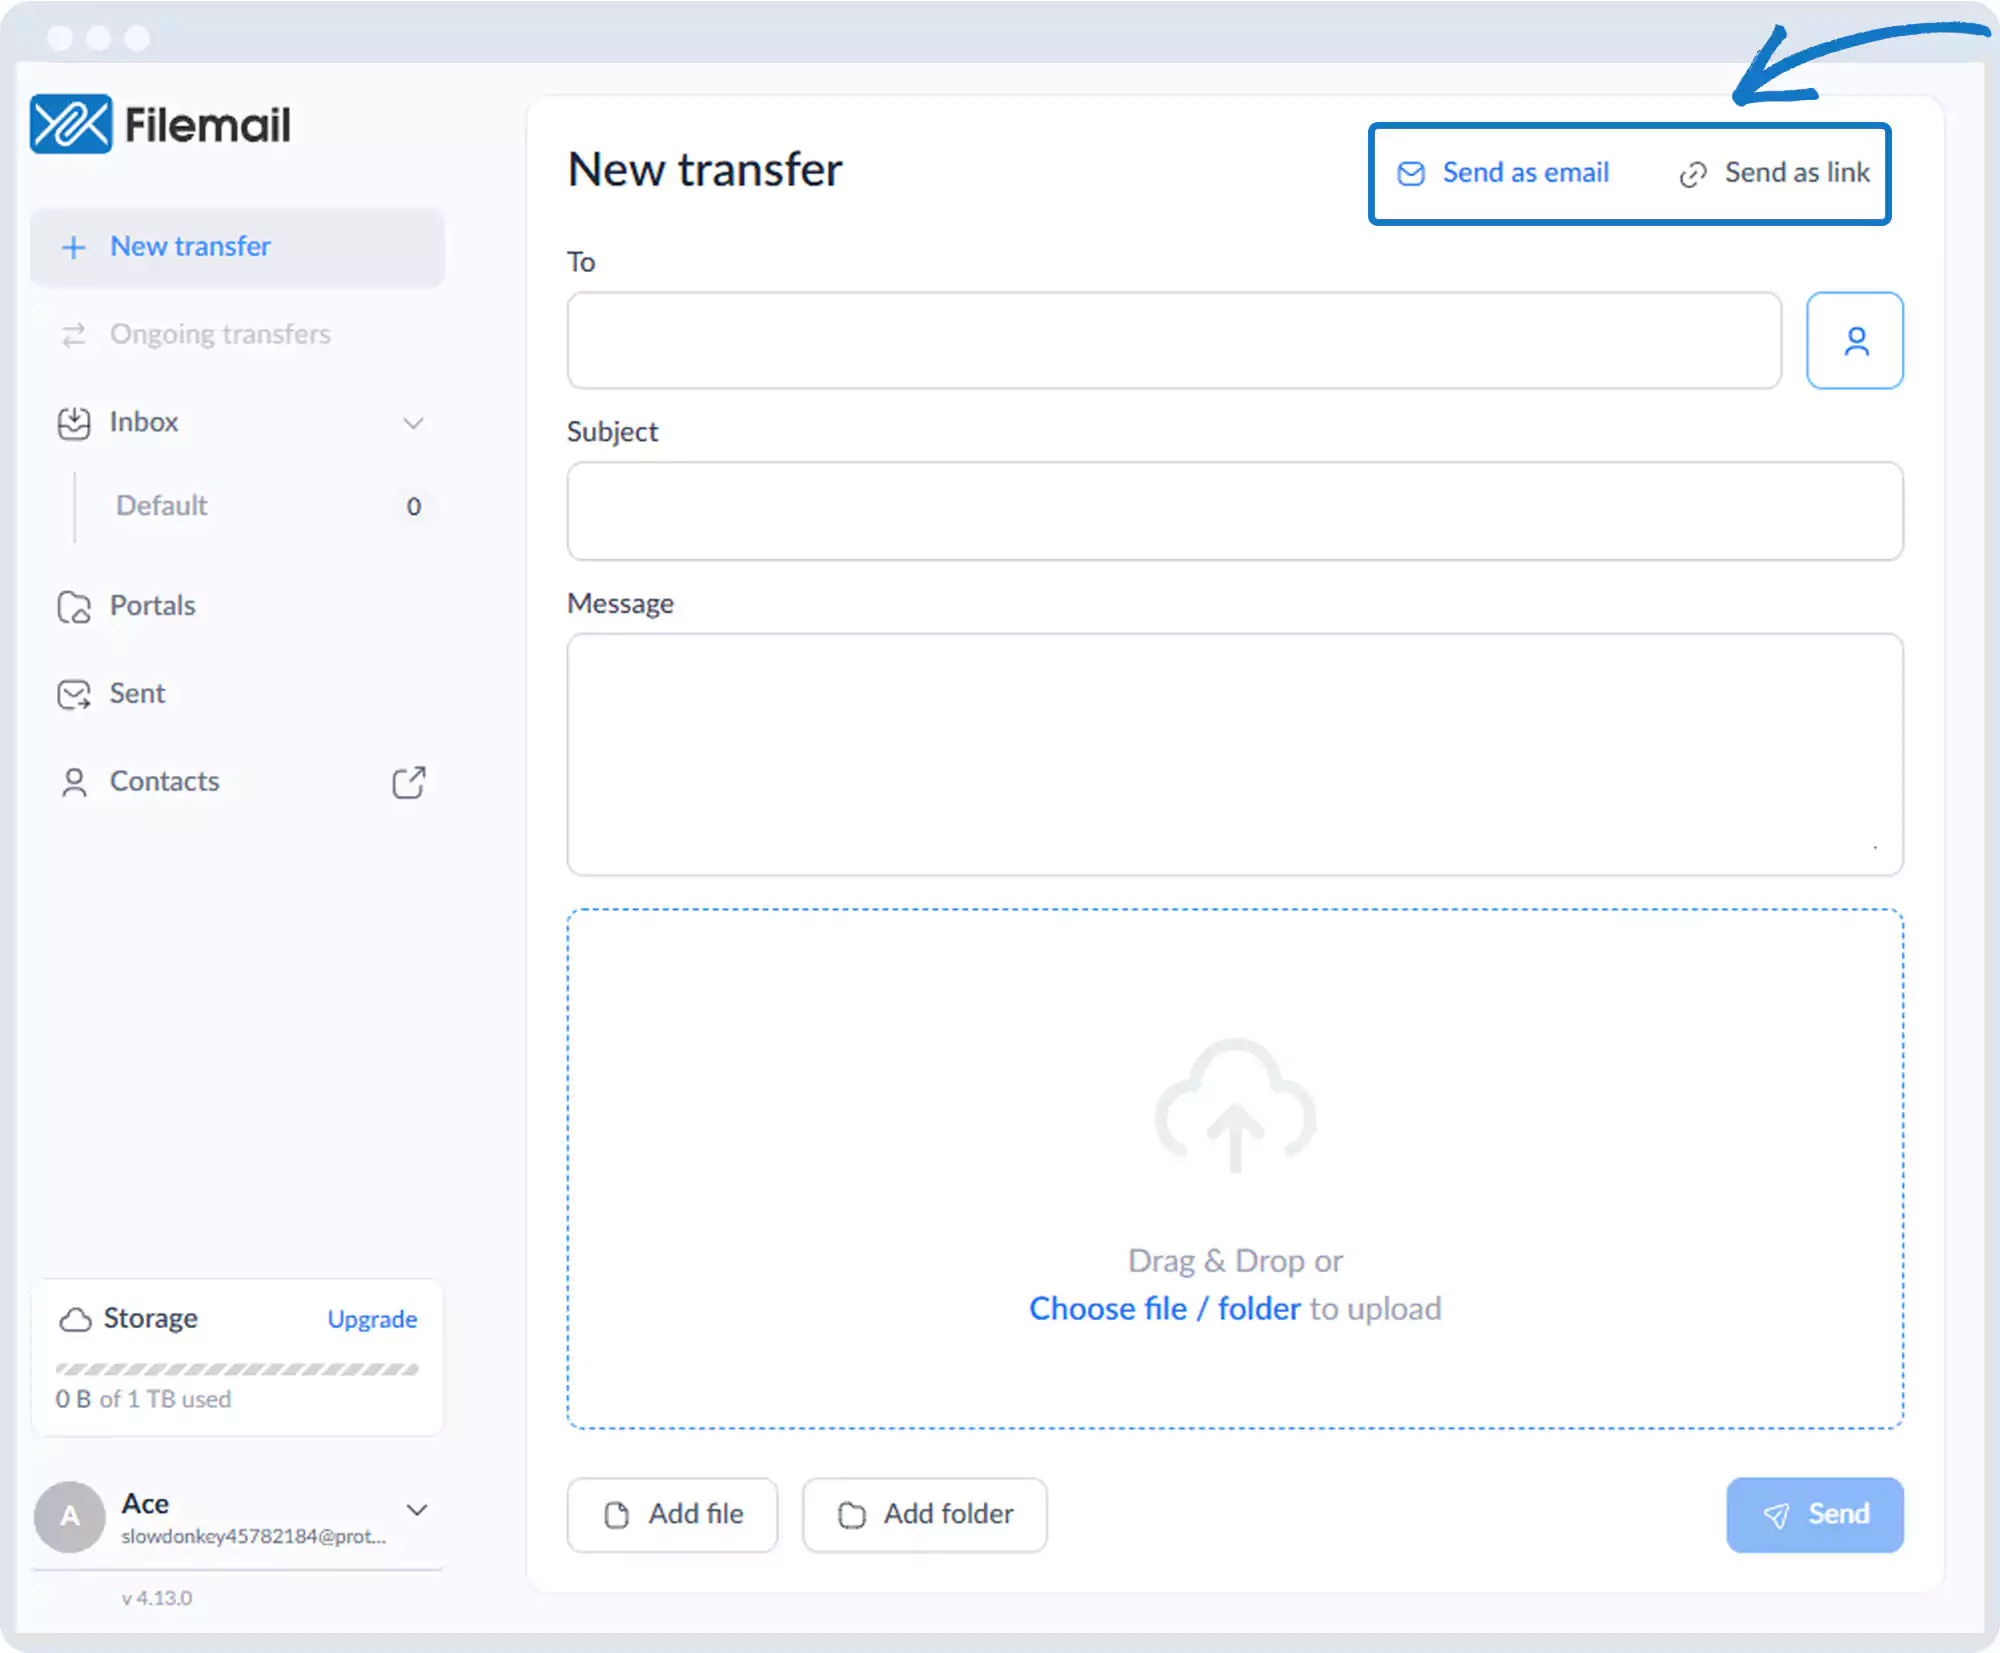Open Contacts menu item
The width and height of the screenshot is (2000, 1653).
point(164,782)
